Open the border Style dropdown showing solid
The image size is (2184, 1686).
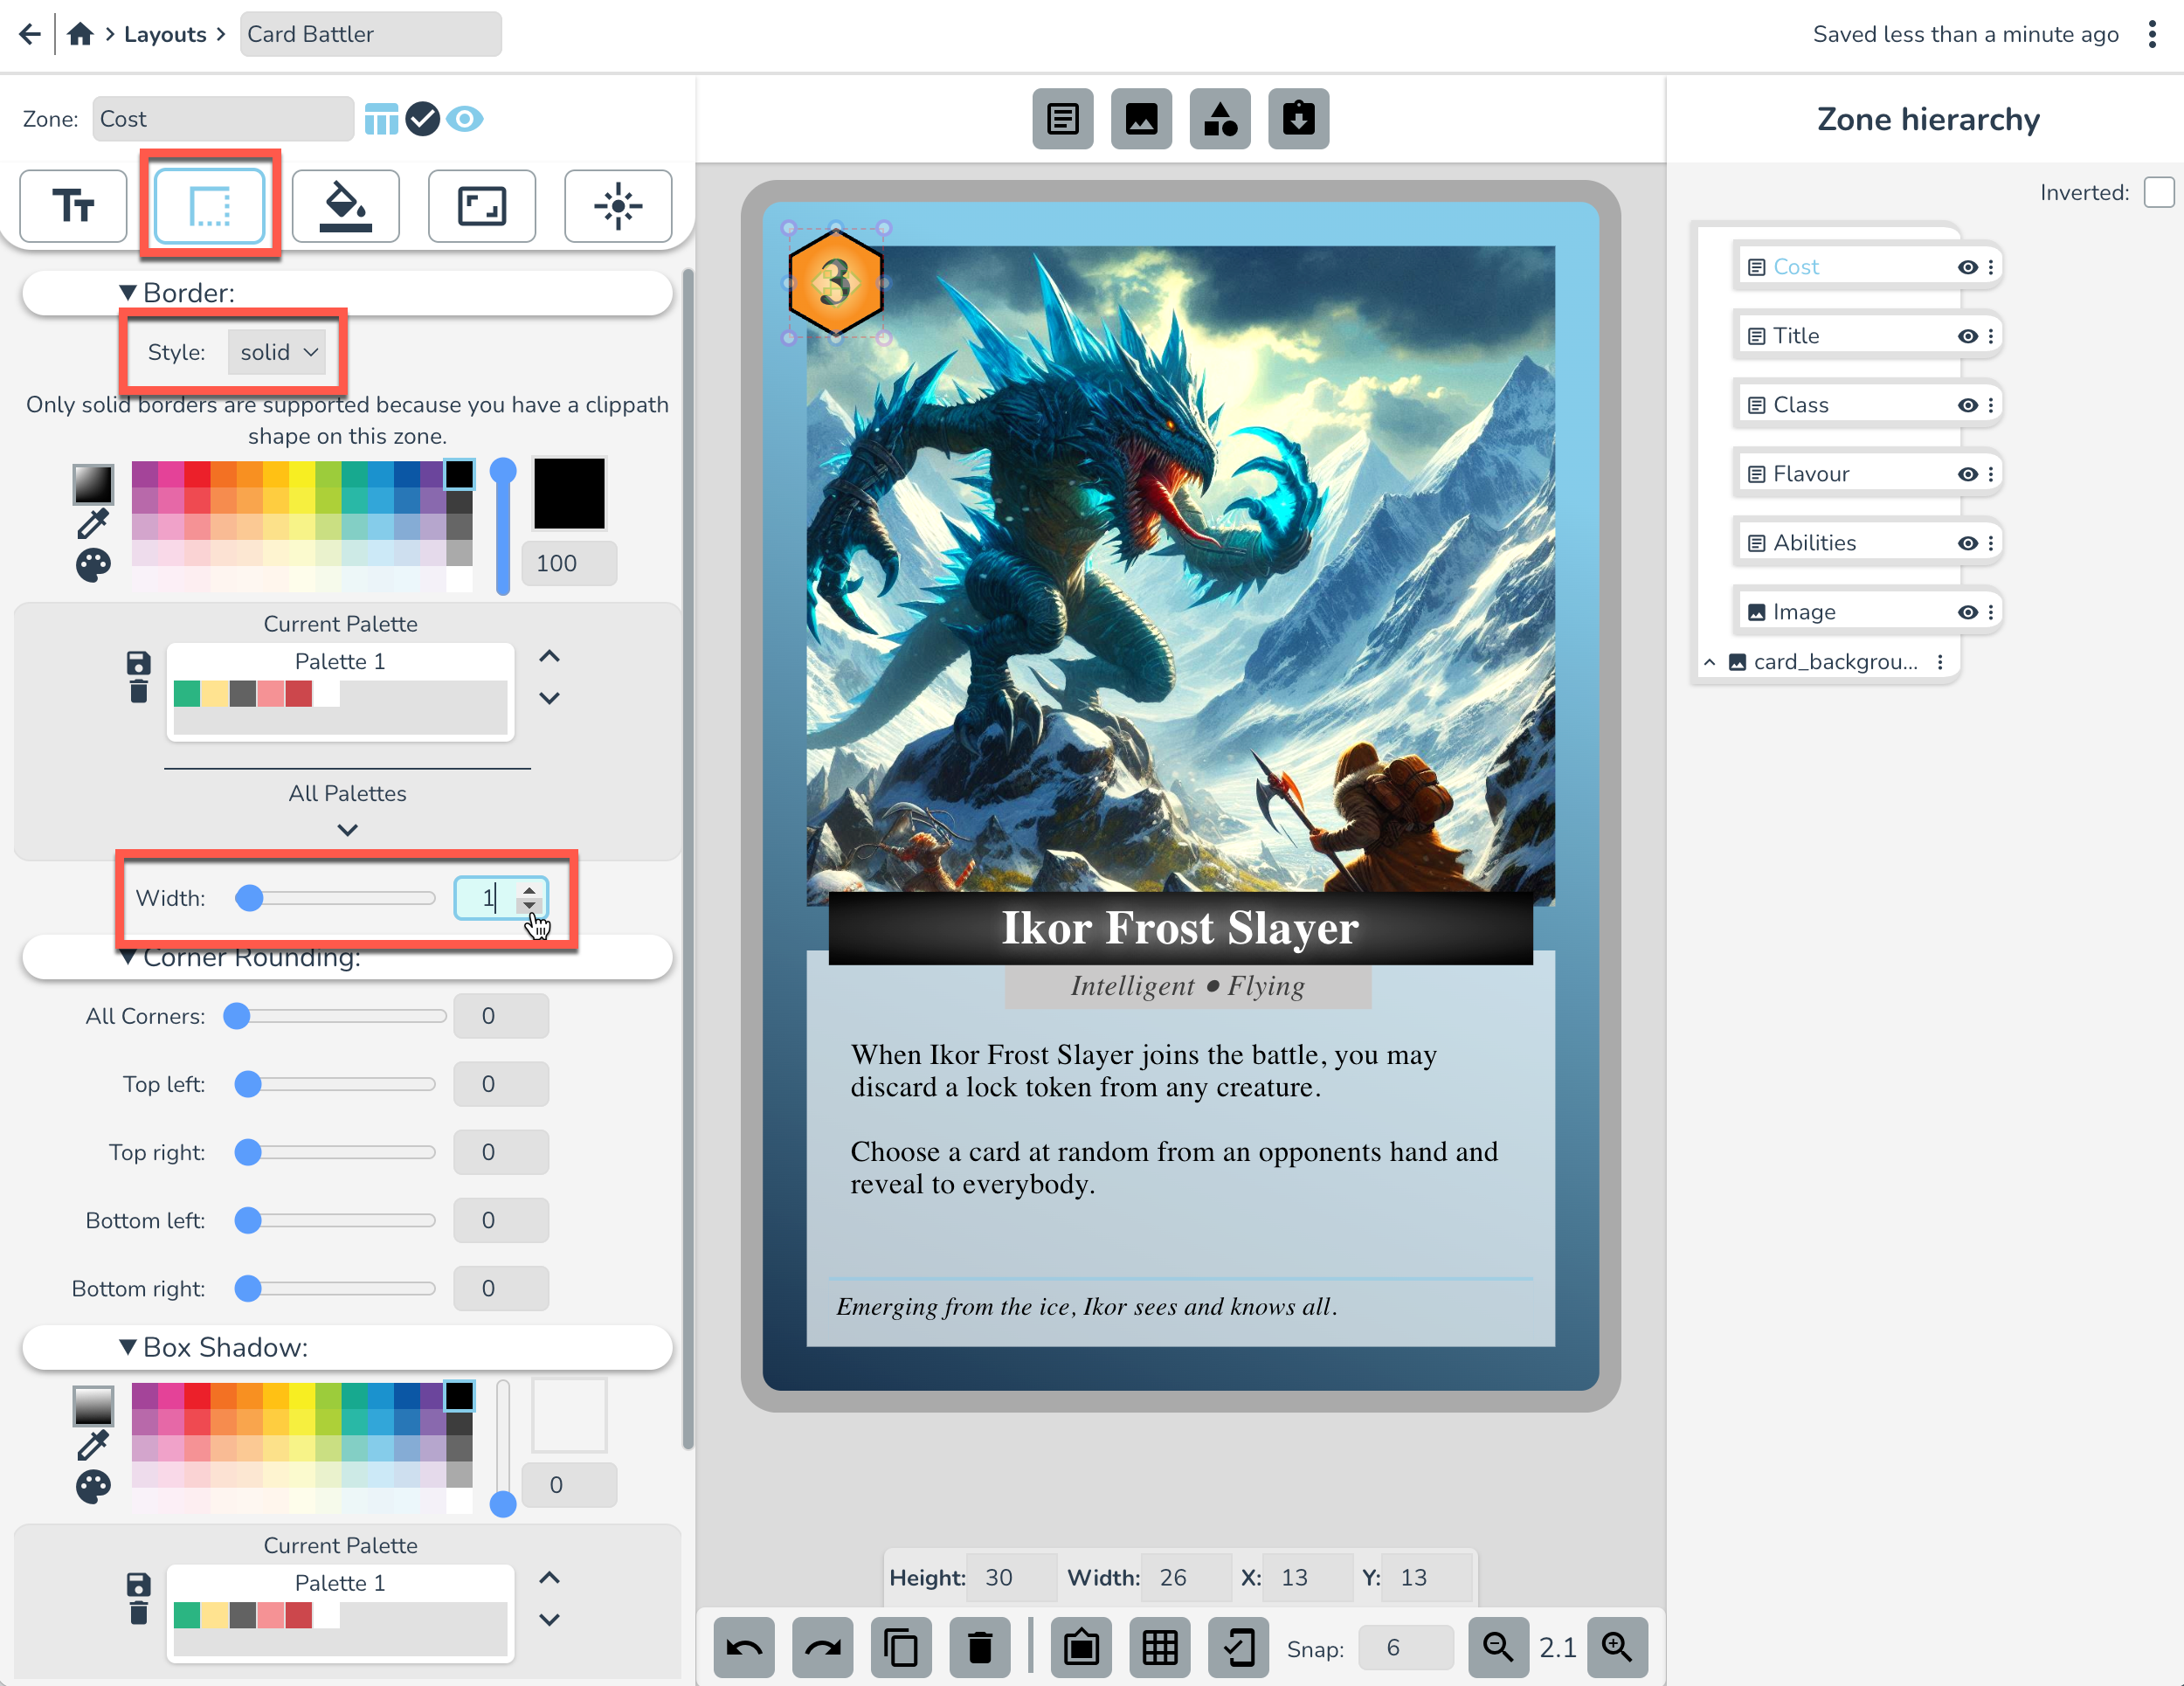277,352
